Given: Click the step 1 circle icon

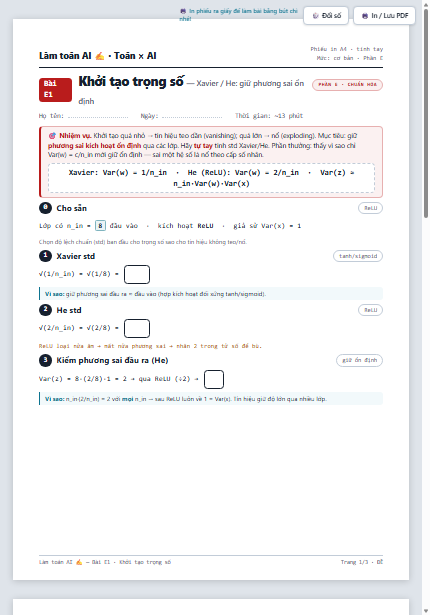Looking at the screenshot, I should point(45,256).
